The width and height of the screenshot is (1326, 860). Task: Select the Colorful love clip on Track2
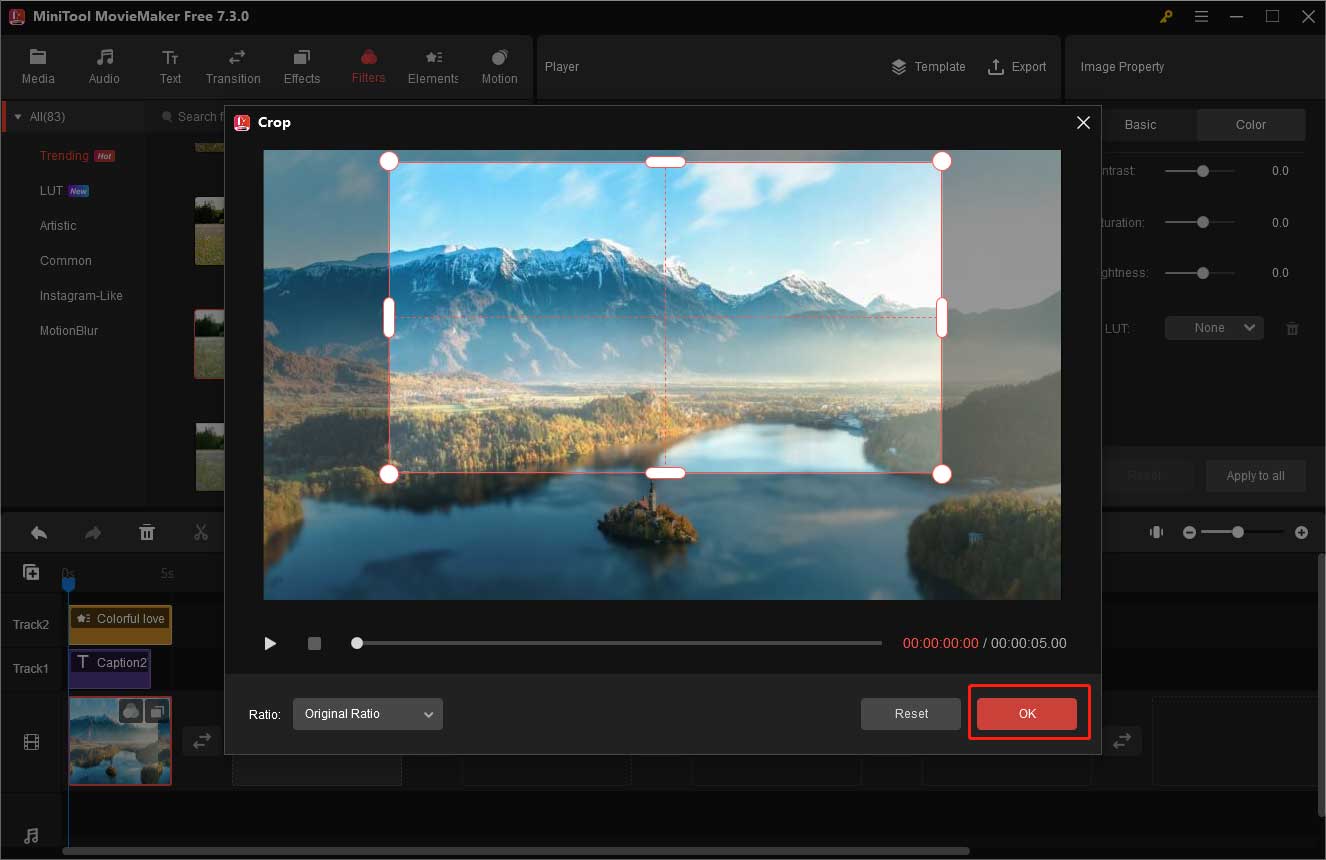[x=120, y=625]
